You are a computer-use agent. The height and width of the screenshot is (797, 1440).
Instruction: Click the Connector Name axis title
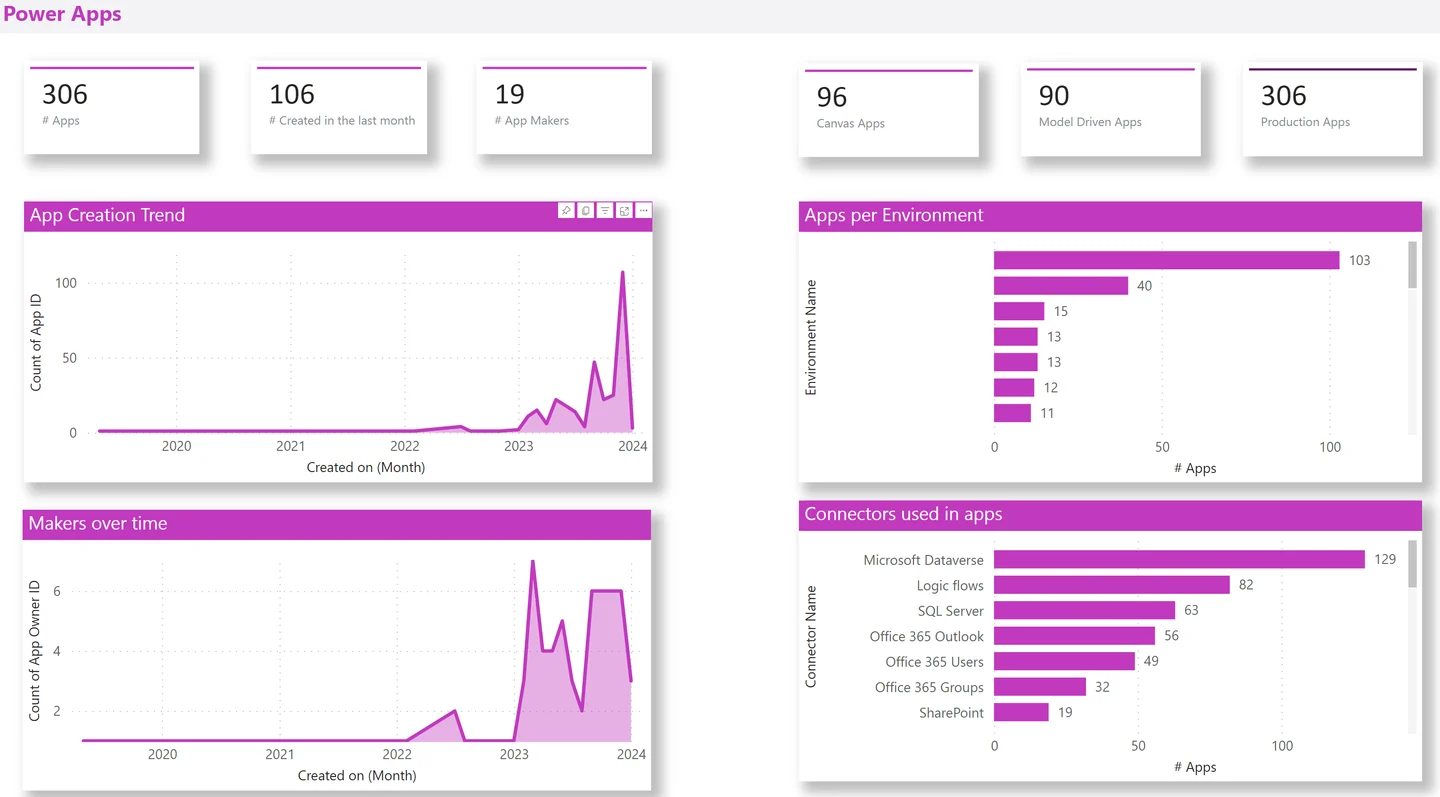pyautogui.click(x=811, y=636)
